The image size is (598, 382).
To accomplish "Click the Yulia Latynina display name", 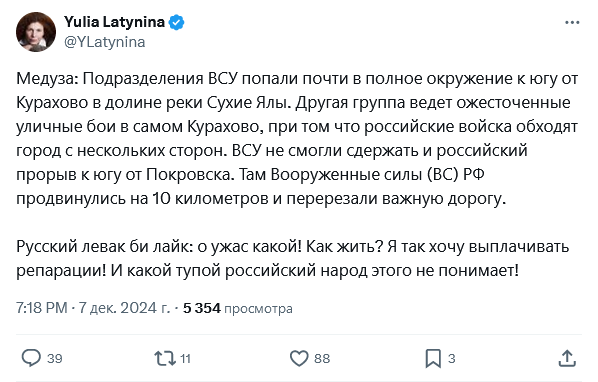I will 114,22.
